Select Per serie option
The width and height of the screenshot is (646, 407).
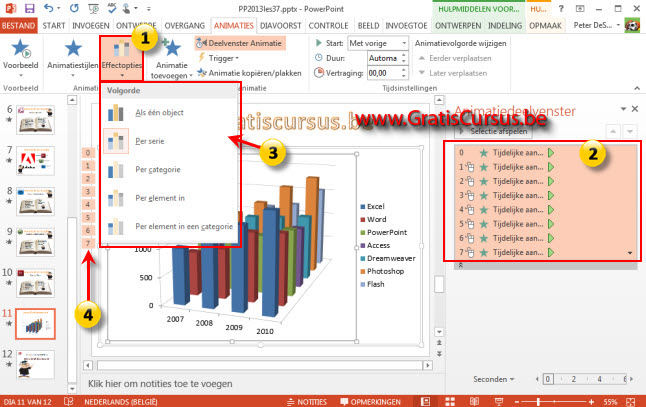tap(170, 141)
